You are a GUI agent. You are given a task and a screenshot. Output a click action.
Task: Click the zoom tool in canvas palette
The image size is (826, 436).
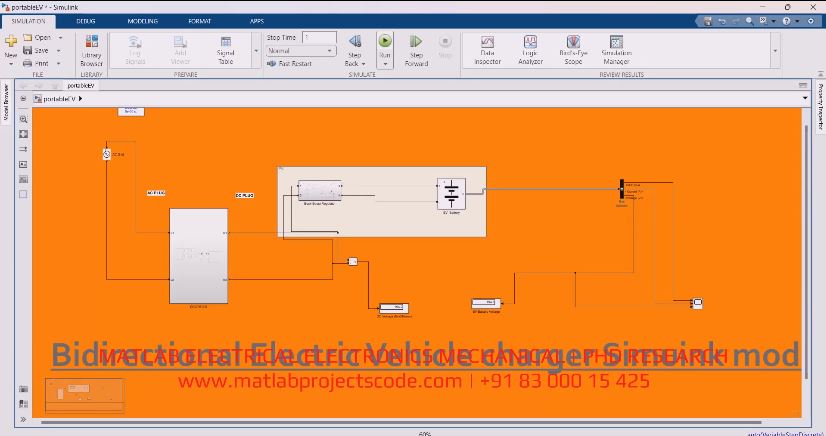click(23, 120)
